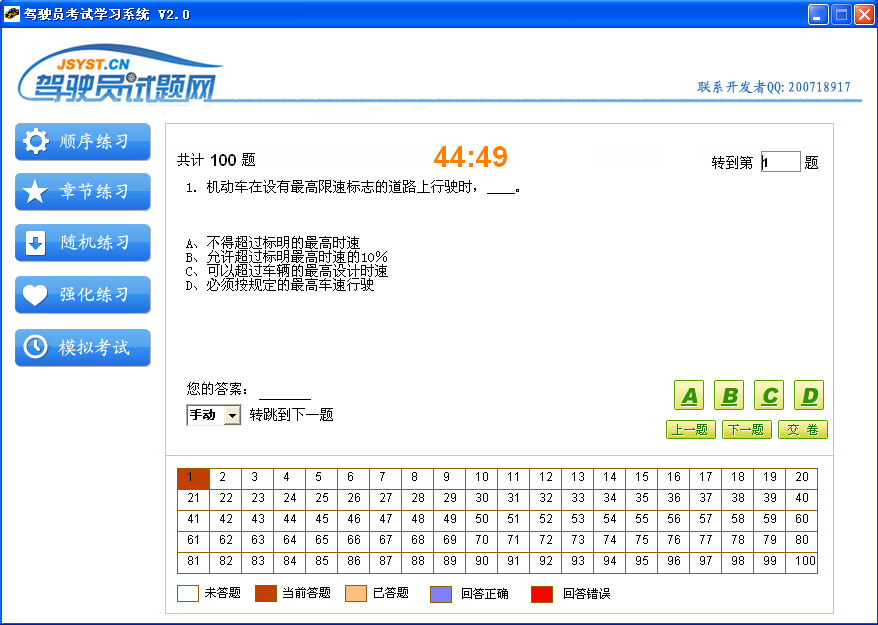Jump to question 100 in grid
This screenshot has height=625, width=878.
coord(802,563)
